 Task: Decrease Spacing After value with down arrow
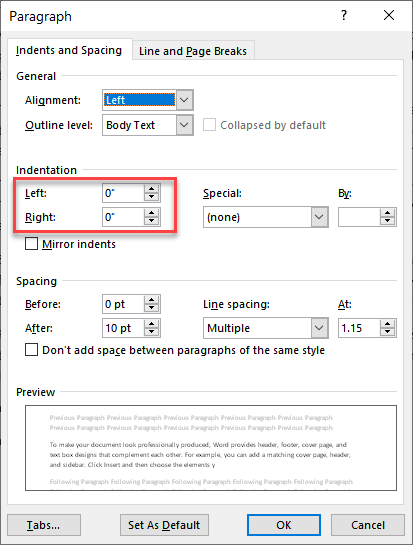point(152,332)
